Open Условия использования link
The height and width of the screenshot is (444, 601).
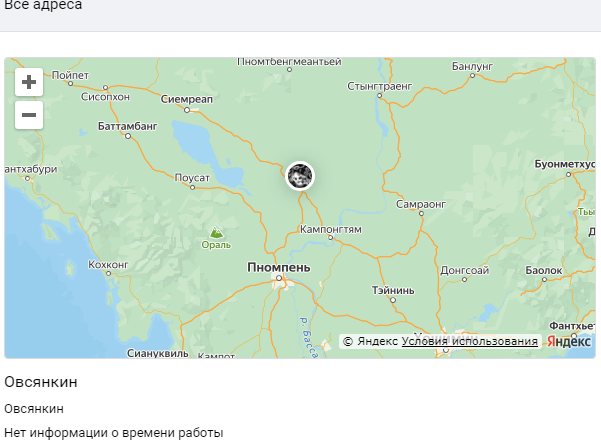(470, 341)
